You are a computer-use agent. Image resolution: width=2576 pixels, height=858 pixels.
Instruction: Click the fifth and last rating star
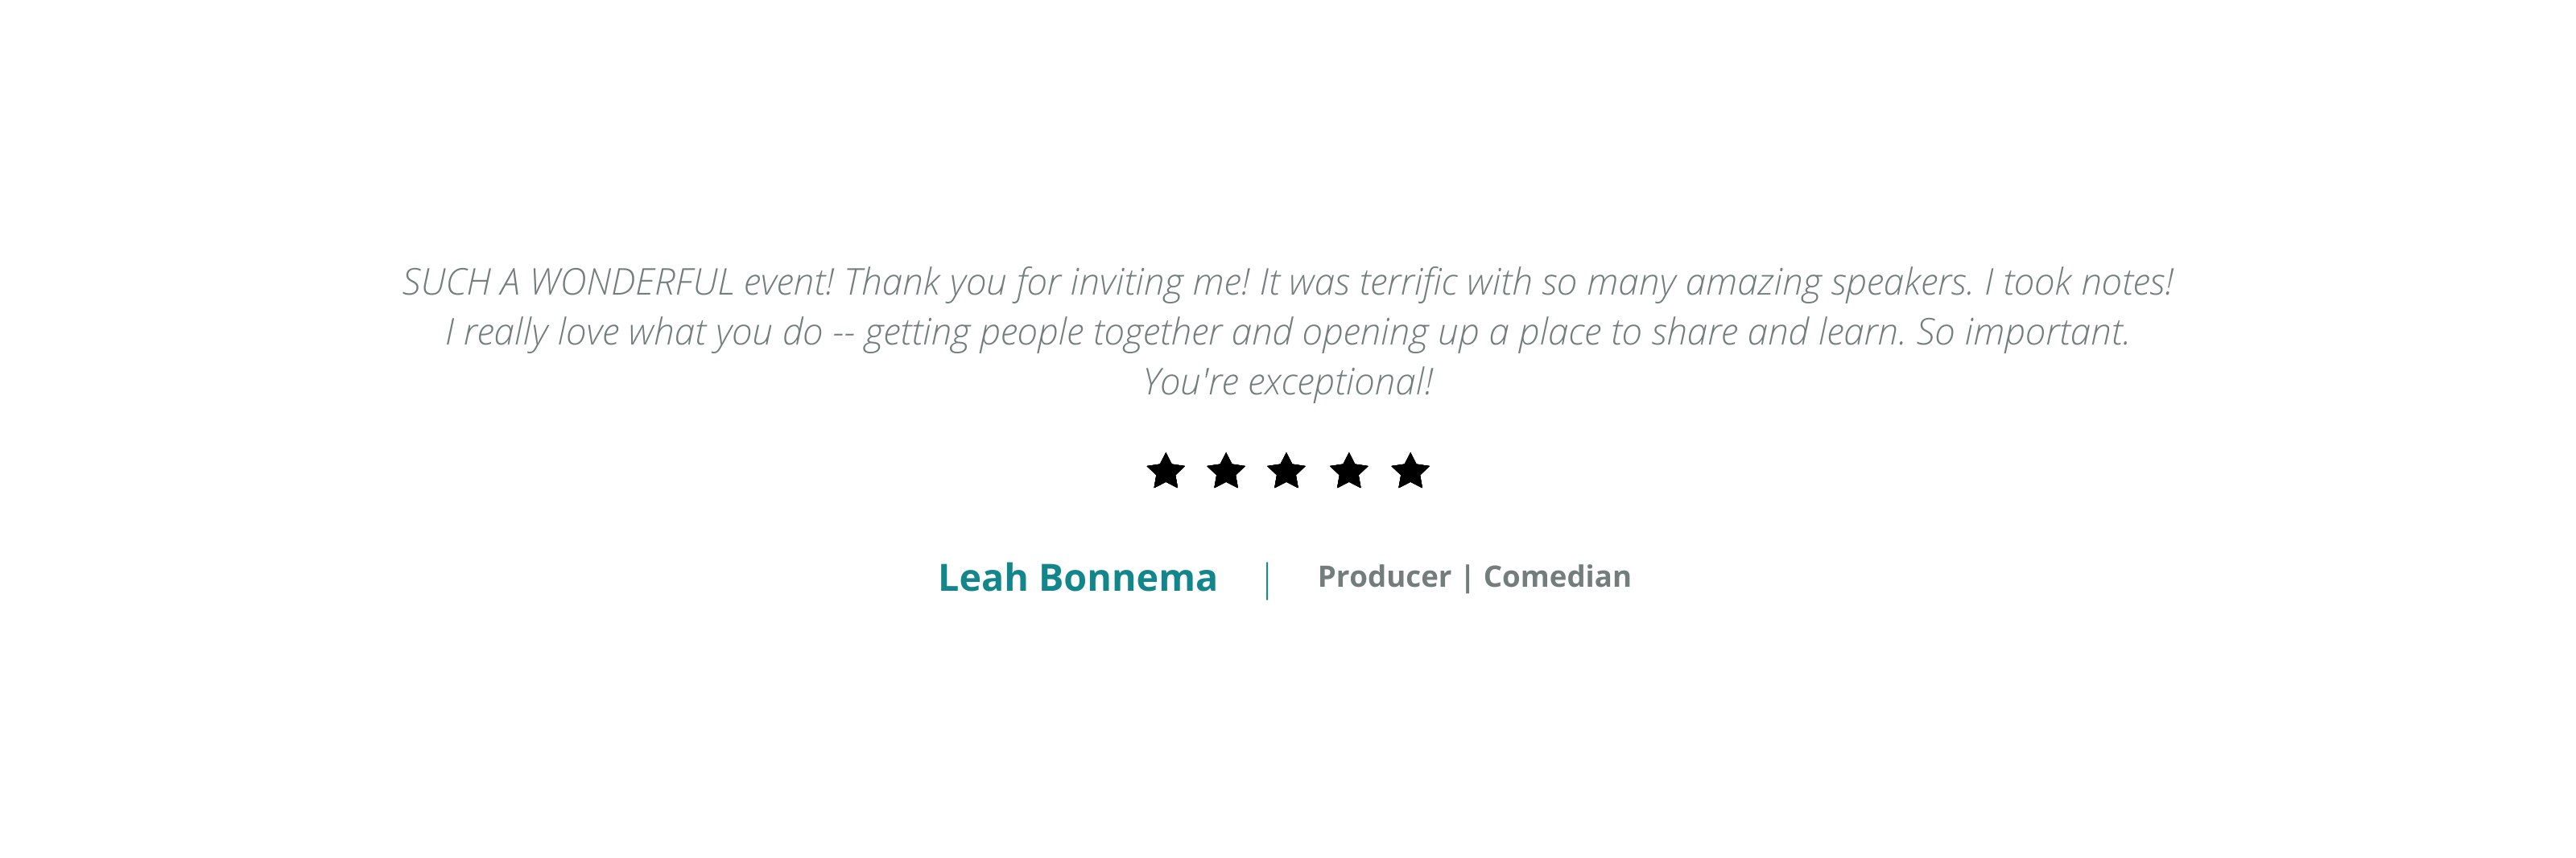[x=1410, y=471]
